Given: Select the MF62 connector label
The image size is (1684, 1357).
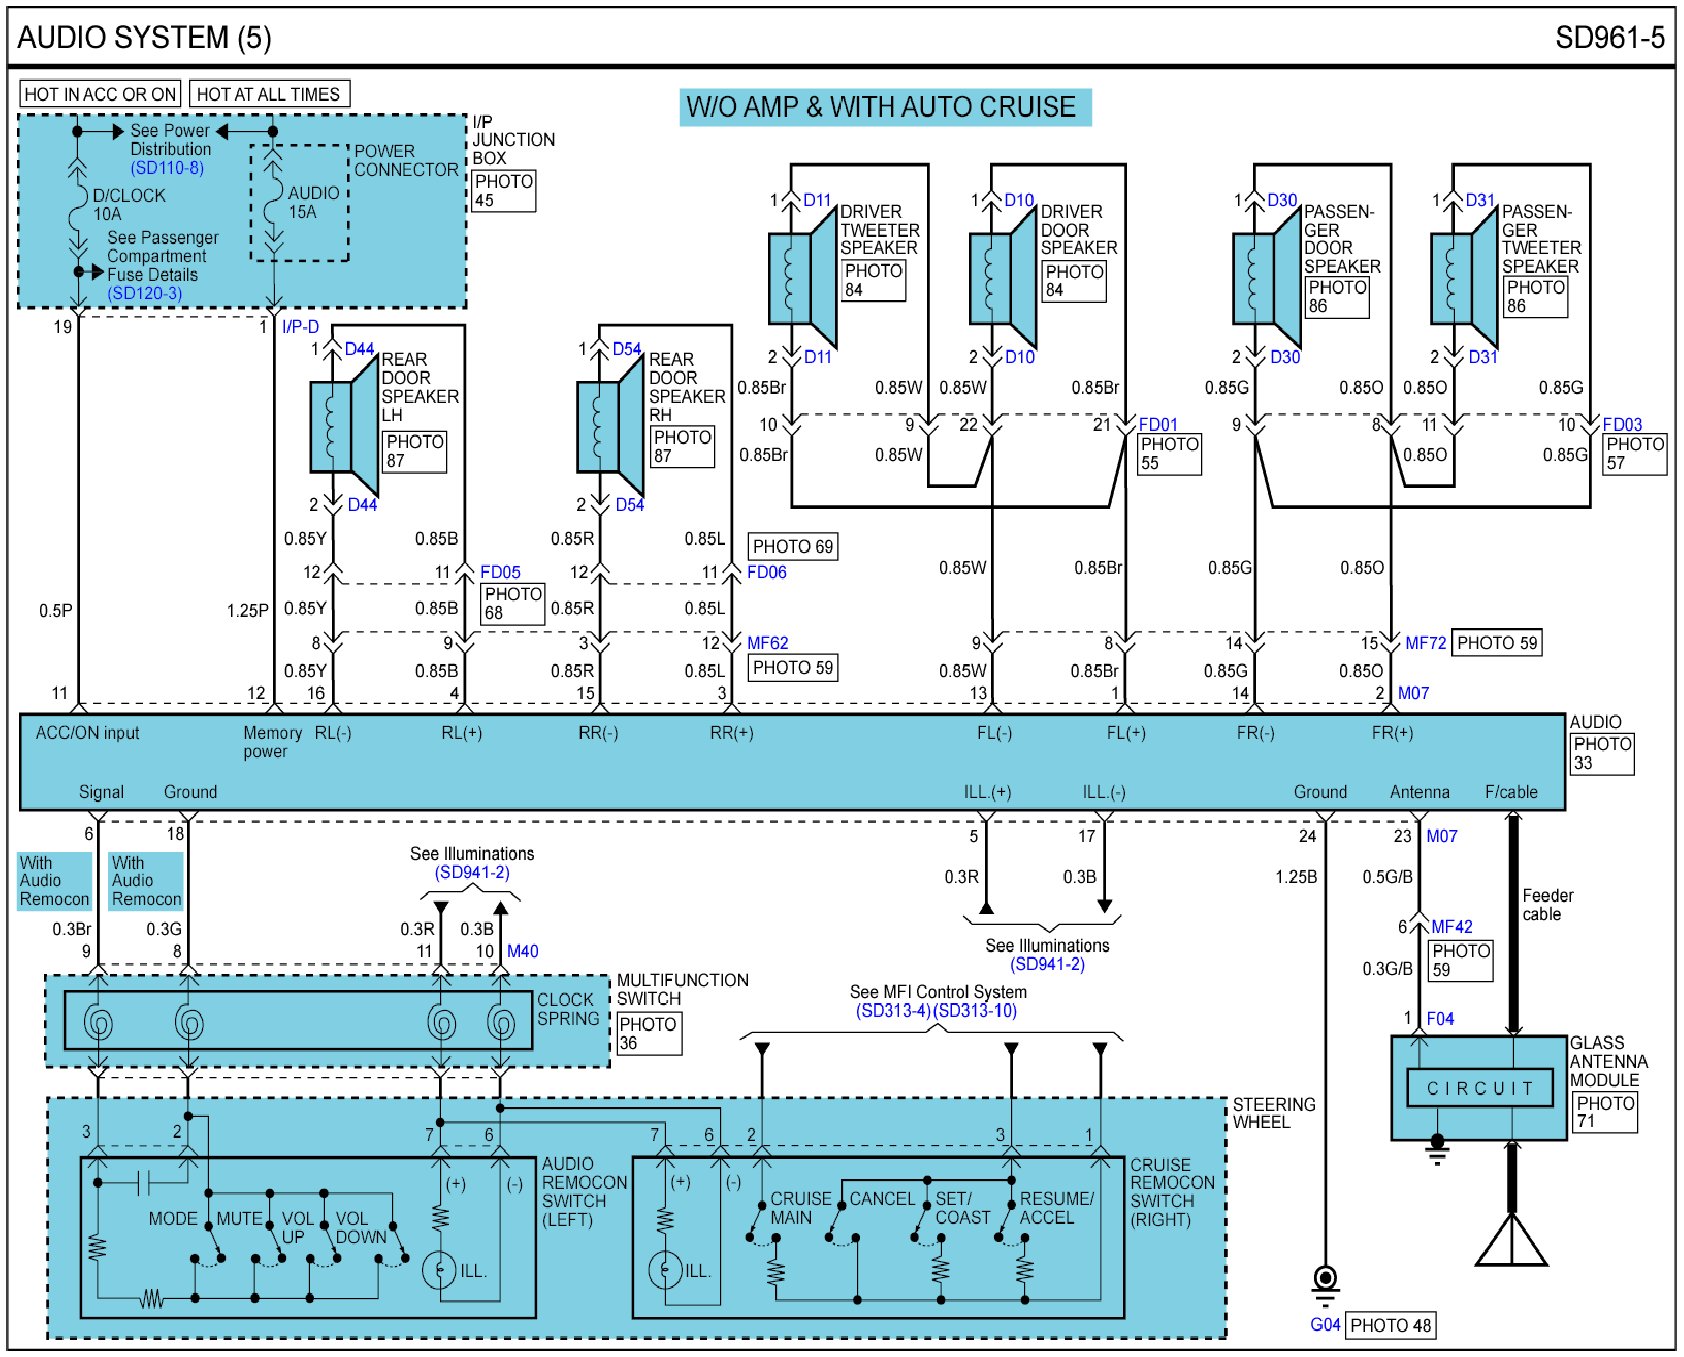Looking at the screenshot, I should point(768,643).
